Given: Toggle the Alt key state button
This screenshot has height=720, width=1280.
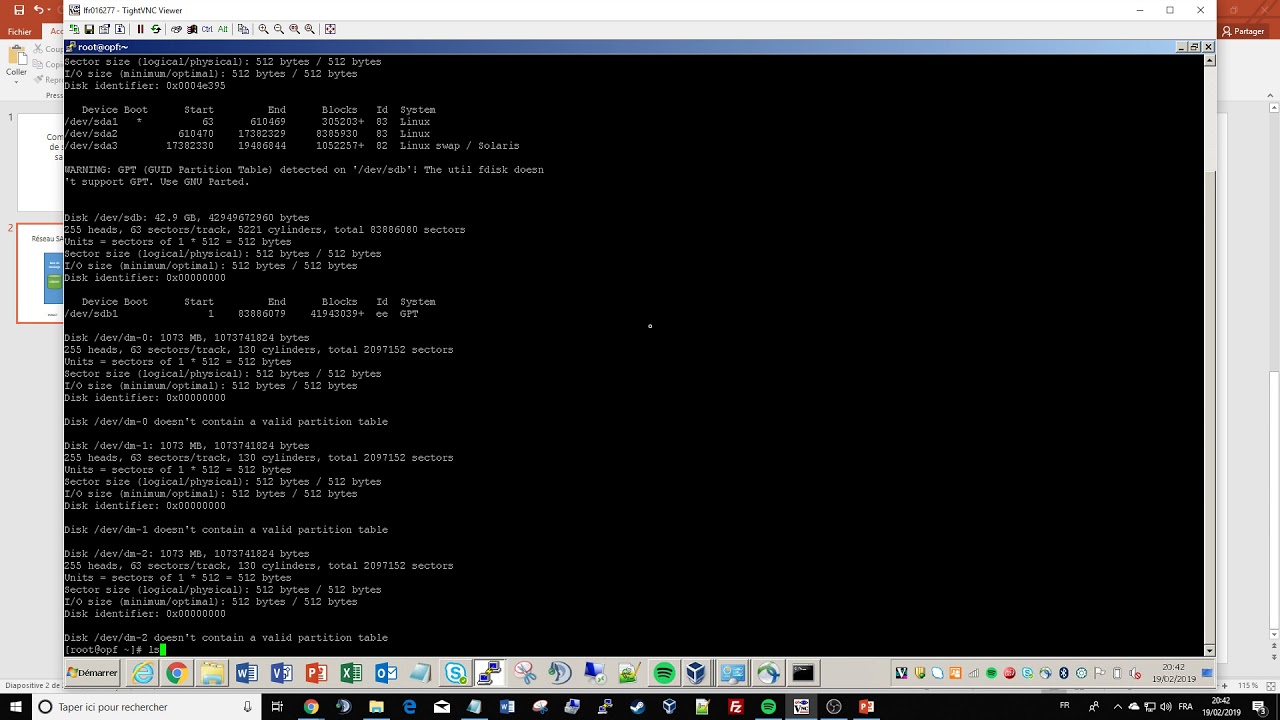Looking at the screenshot, I should [222, 29].
